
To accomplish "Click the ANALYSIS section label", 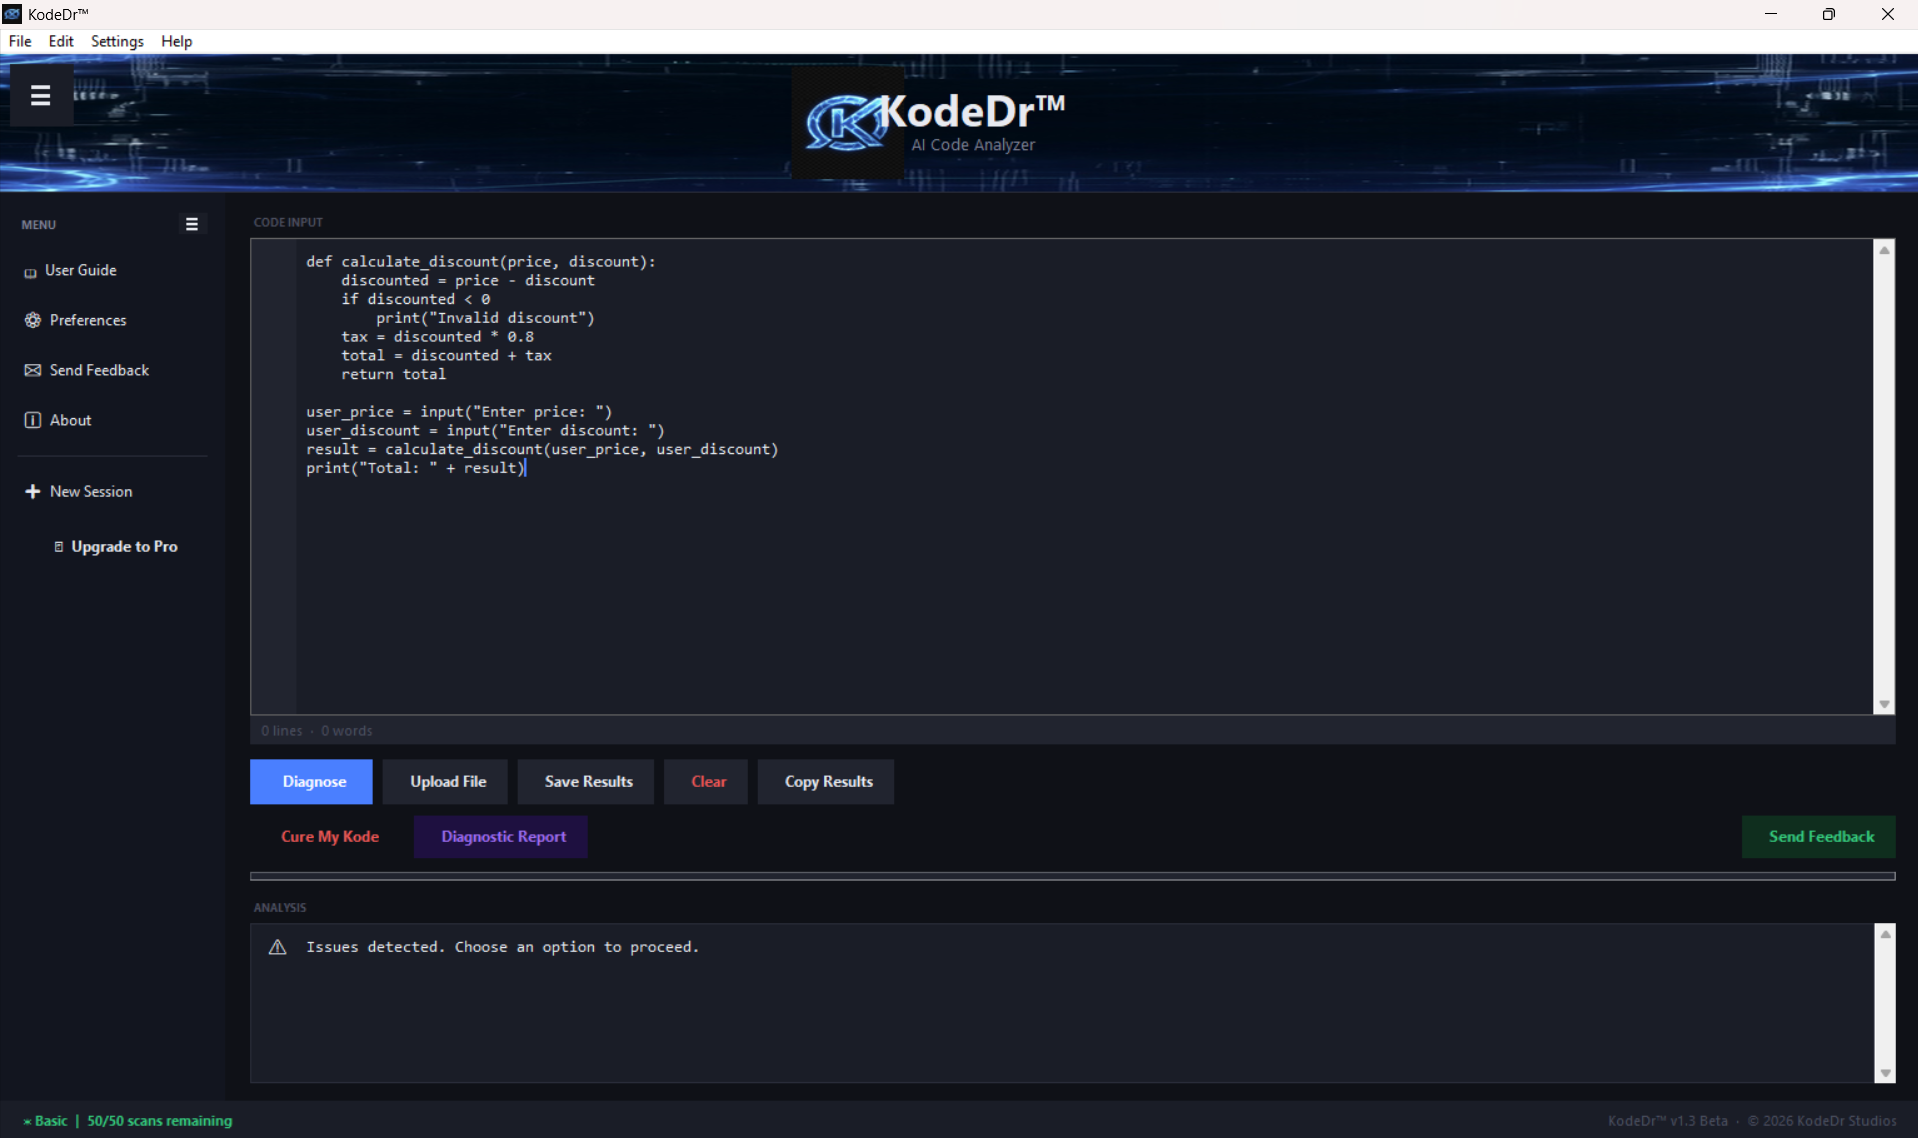I will [280, 907].
